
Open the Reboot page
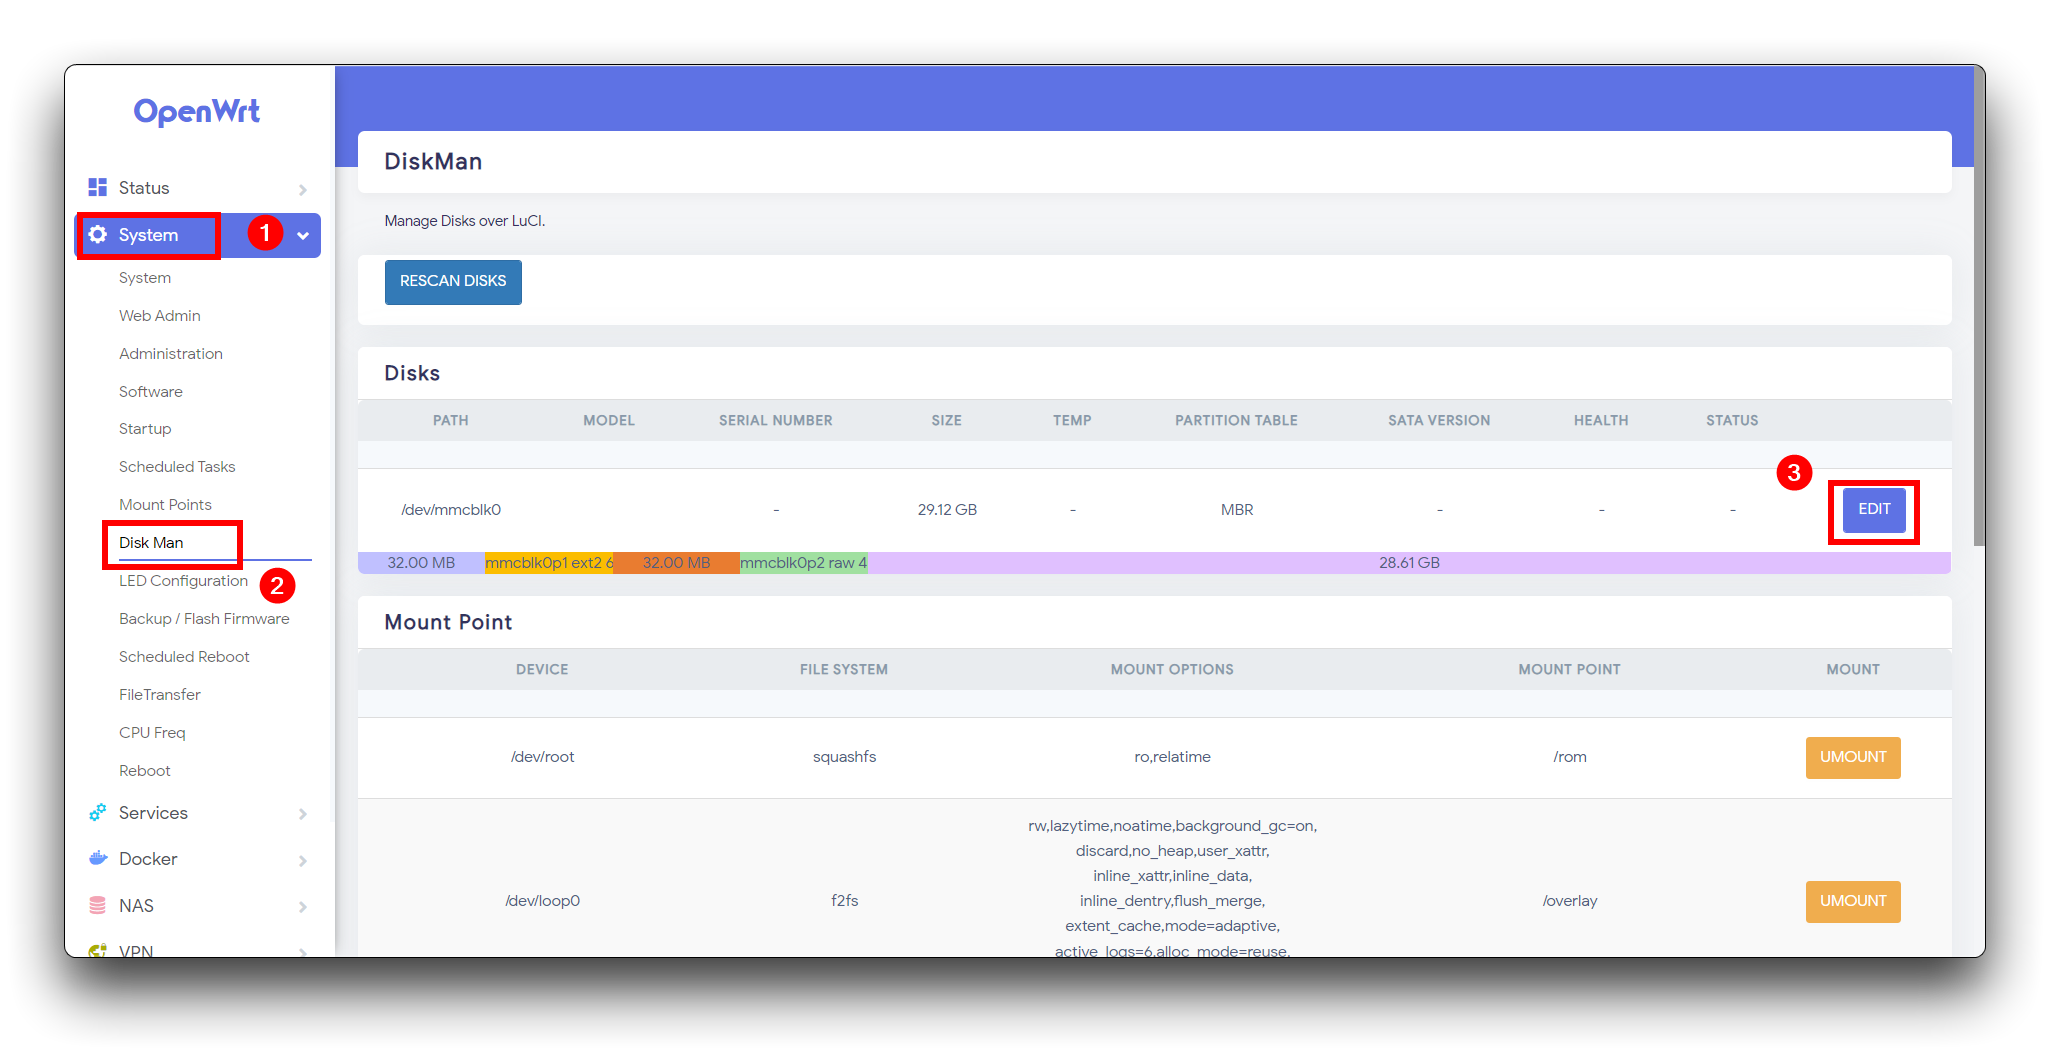pos(145,771)
